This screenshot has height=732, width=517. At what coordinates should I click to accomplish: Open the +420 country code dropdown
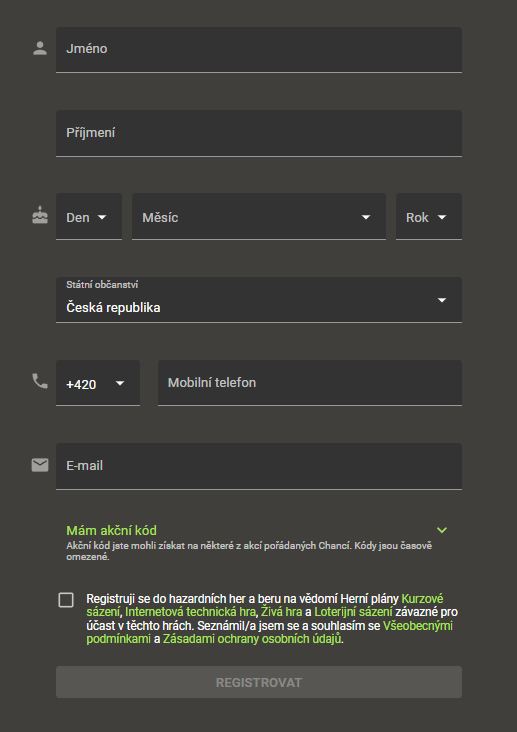coord(98,383)
